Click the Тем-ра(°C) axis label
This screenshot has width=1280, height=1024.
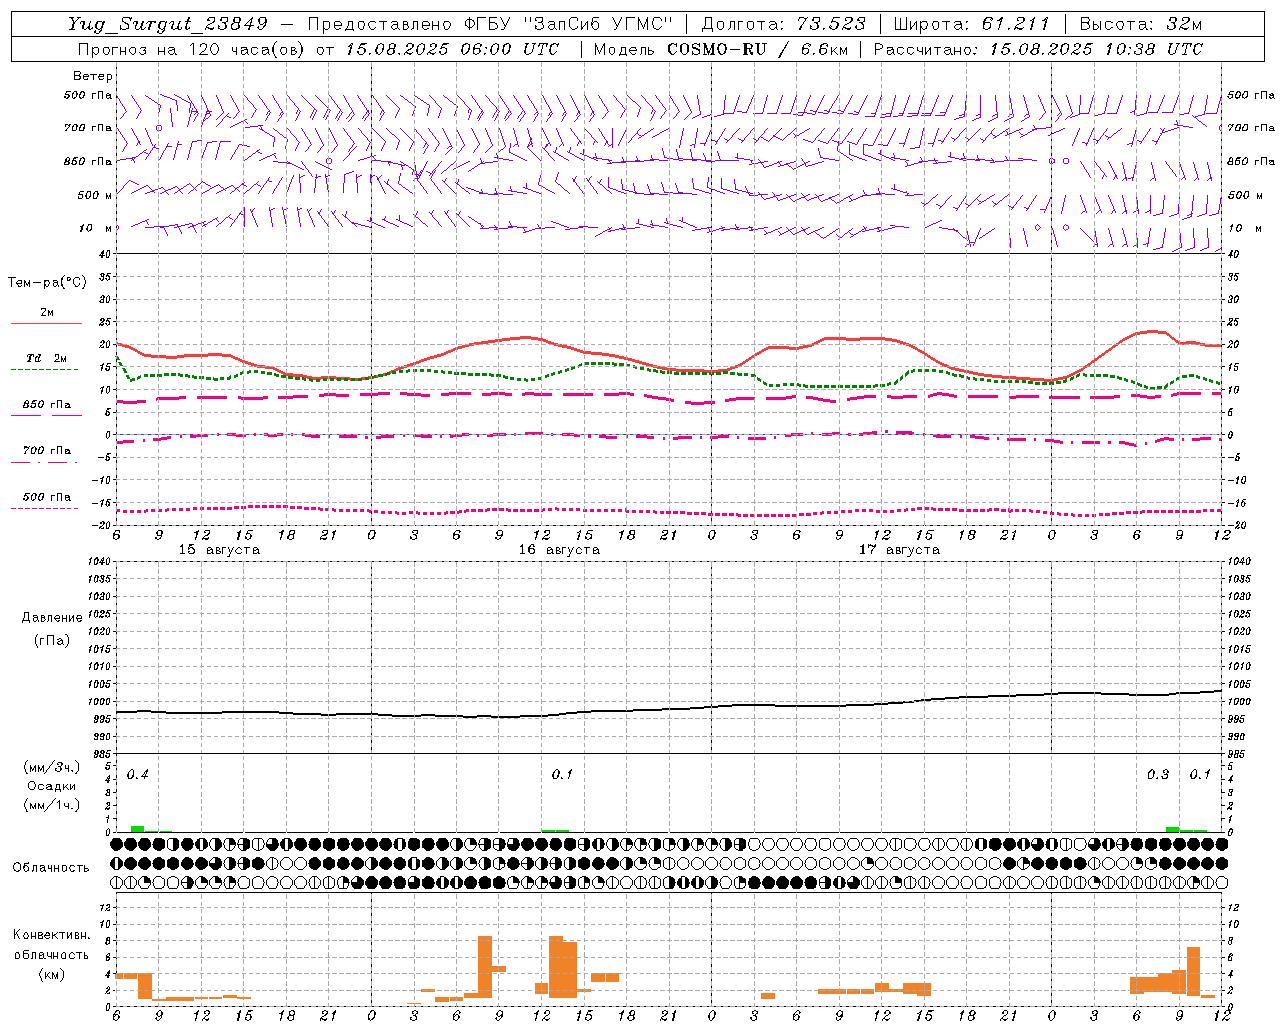47,283
